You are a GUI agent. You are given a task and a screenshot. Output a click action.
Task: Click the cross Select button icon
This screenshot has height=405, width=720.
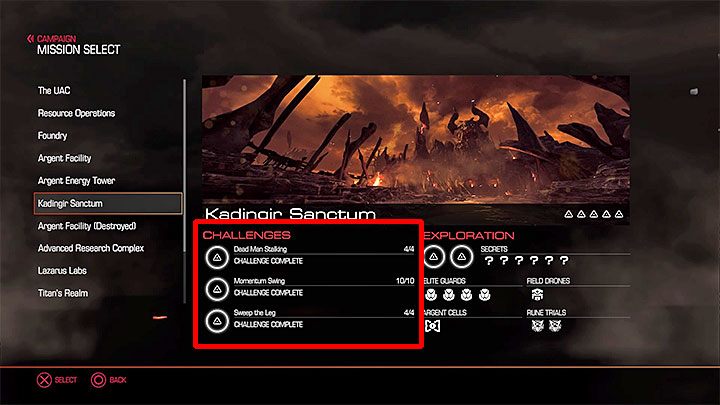[x=44, y=380]
